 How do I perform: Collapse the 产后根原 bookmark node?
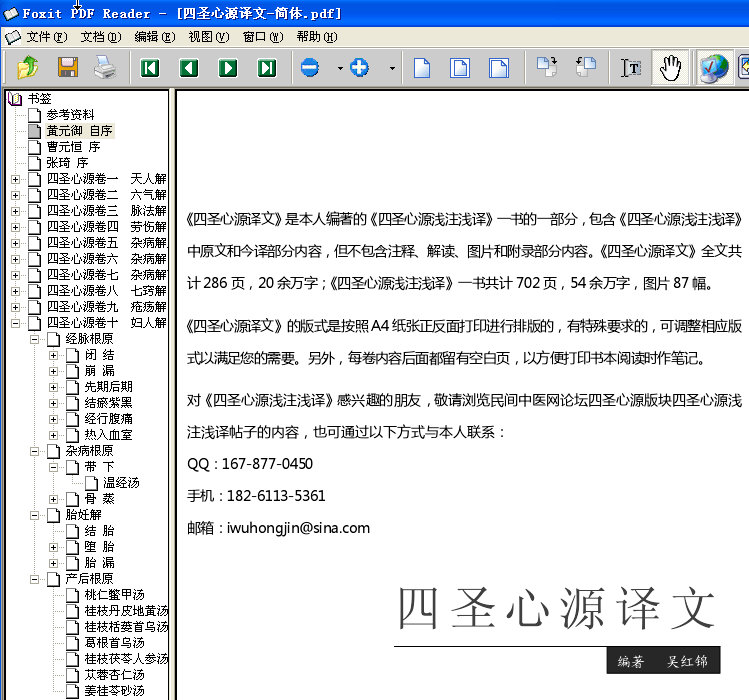[34, 579]
